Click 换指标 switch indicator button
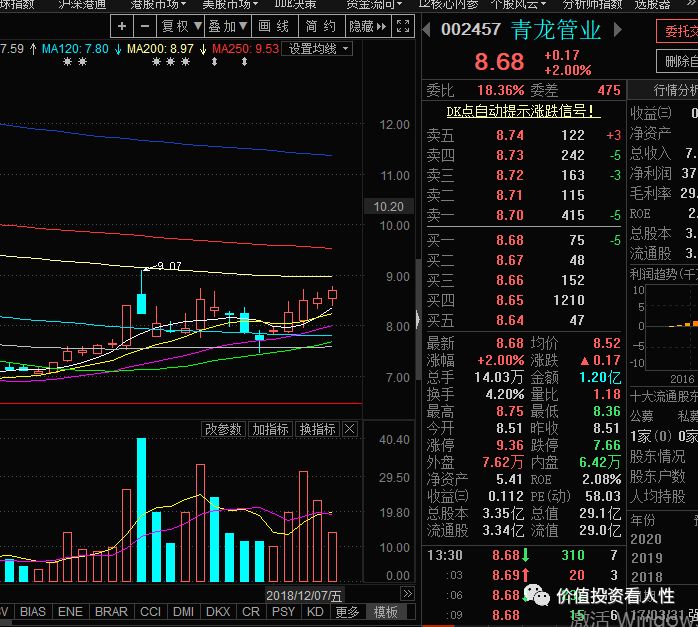 coord(317,429)
